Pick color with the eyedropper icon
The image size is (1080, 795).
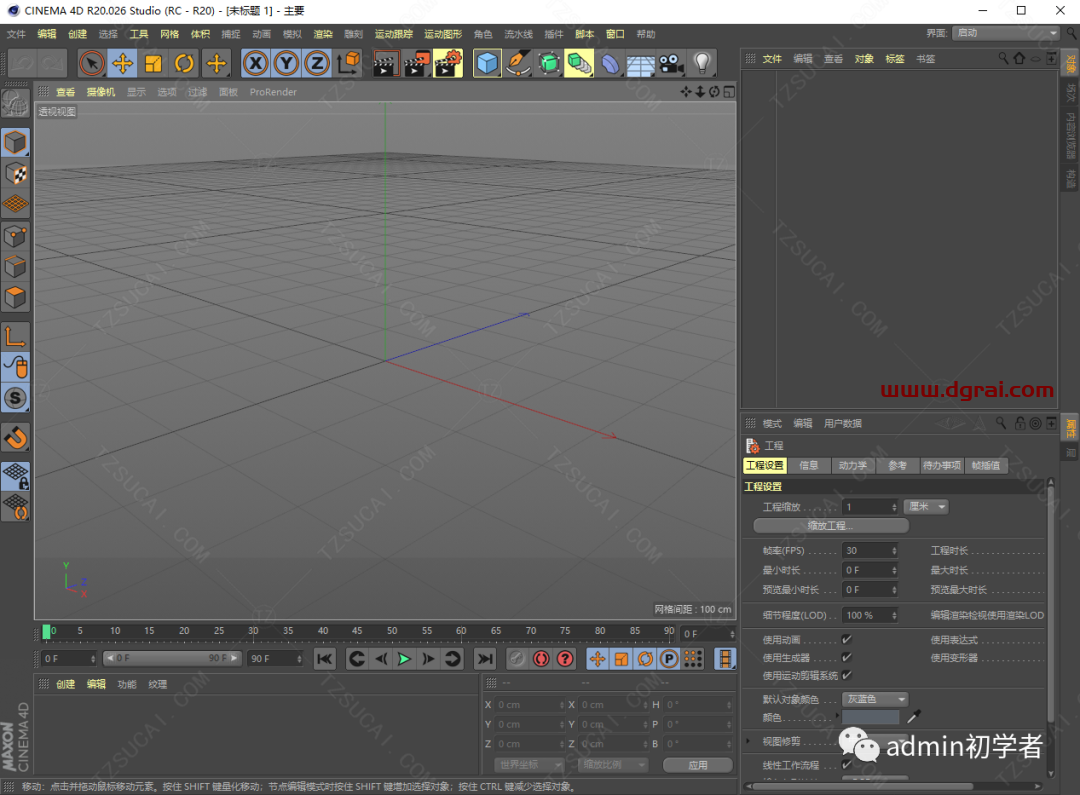click(x=914, y=717)
